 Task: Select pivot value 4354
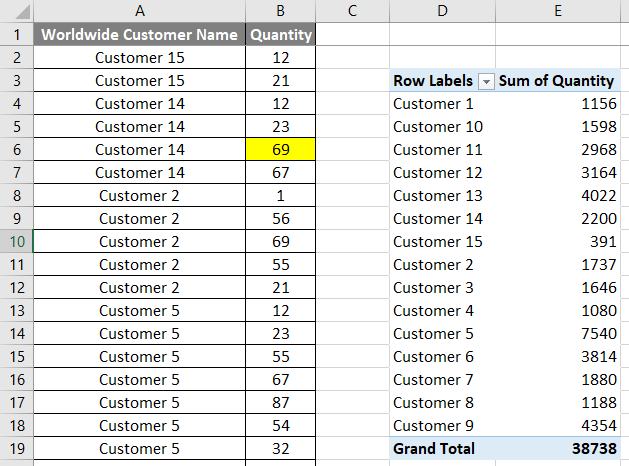click(x=558, y=425)
